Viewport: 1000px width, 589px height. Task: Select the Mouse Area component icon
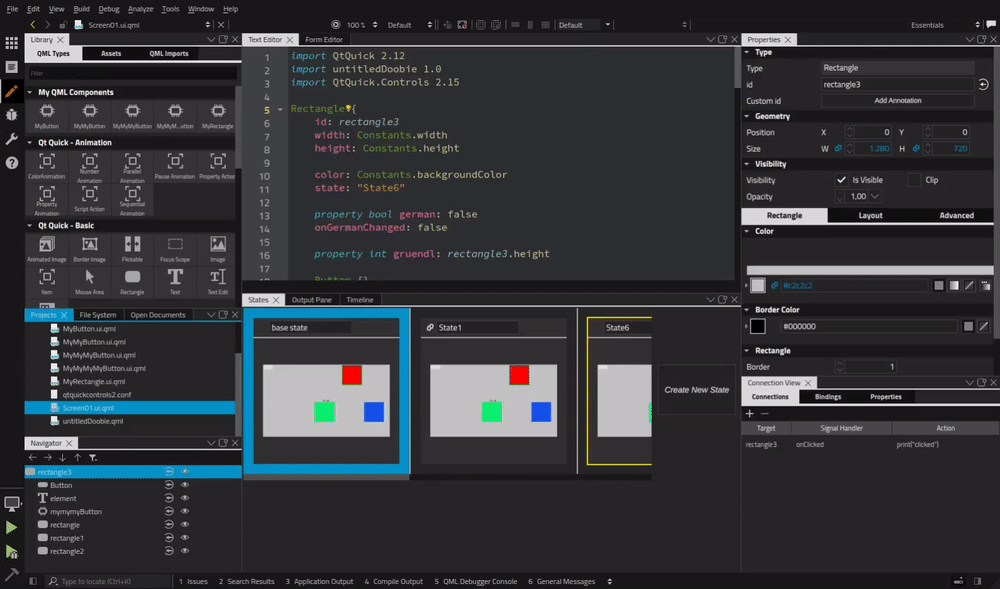[x=90, y=277]
